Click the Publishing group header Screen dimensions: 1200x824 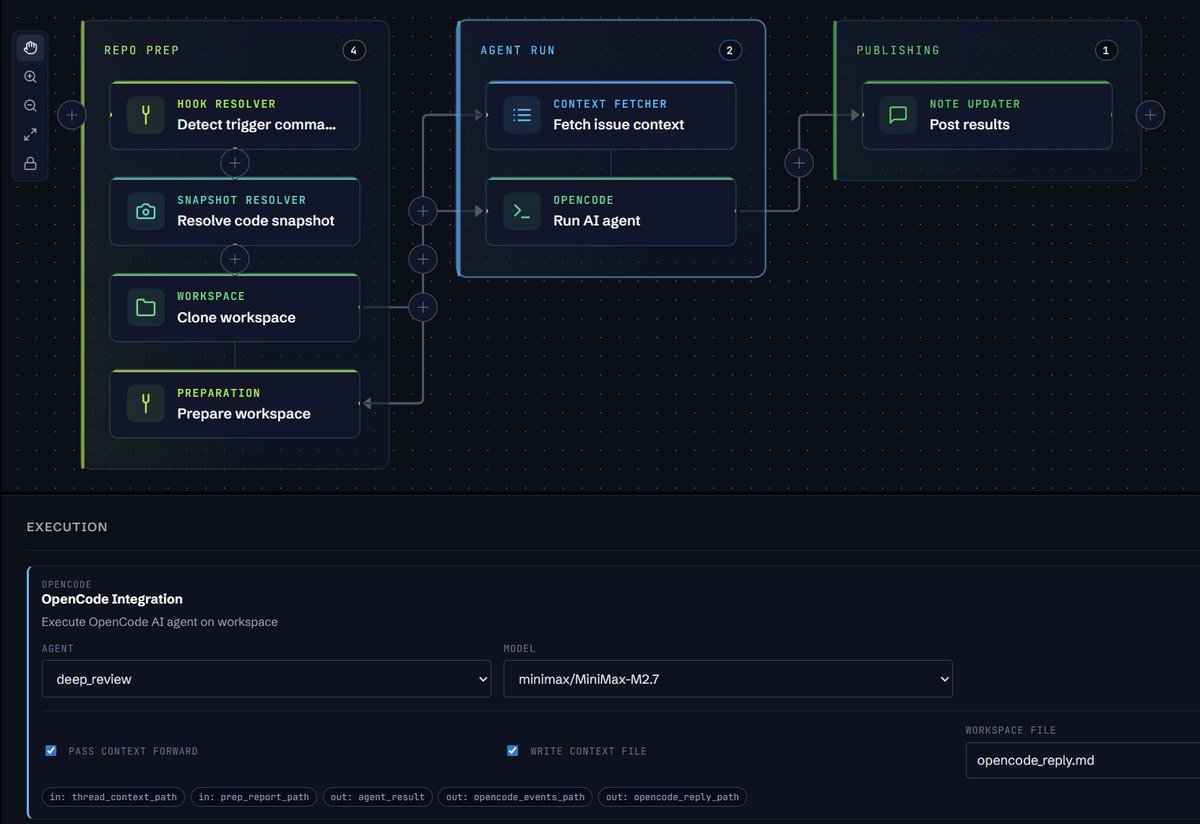(x=898, y=50)
